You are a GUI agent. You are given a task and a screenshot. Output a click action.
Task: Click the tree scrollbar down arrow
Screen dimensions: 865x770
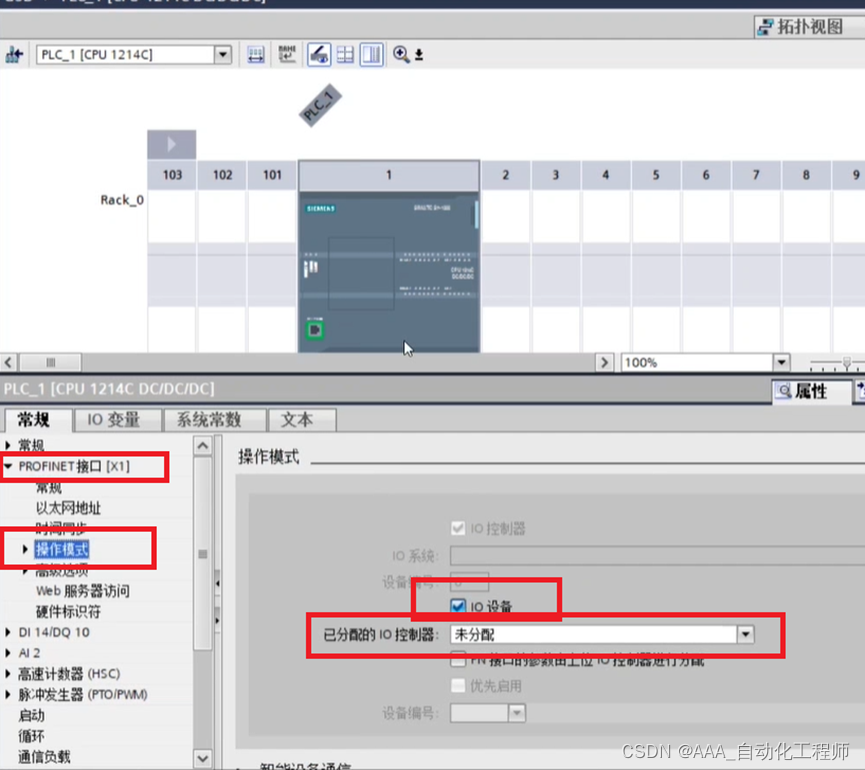click(203, 758)
